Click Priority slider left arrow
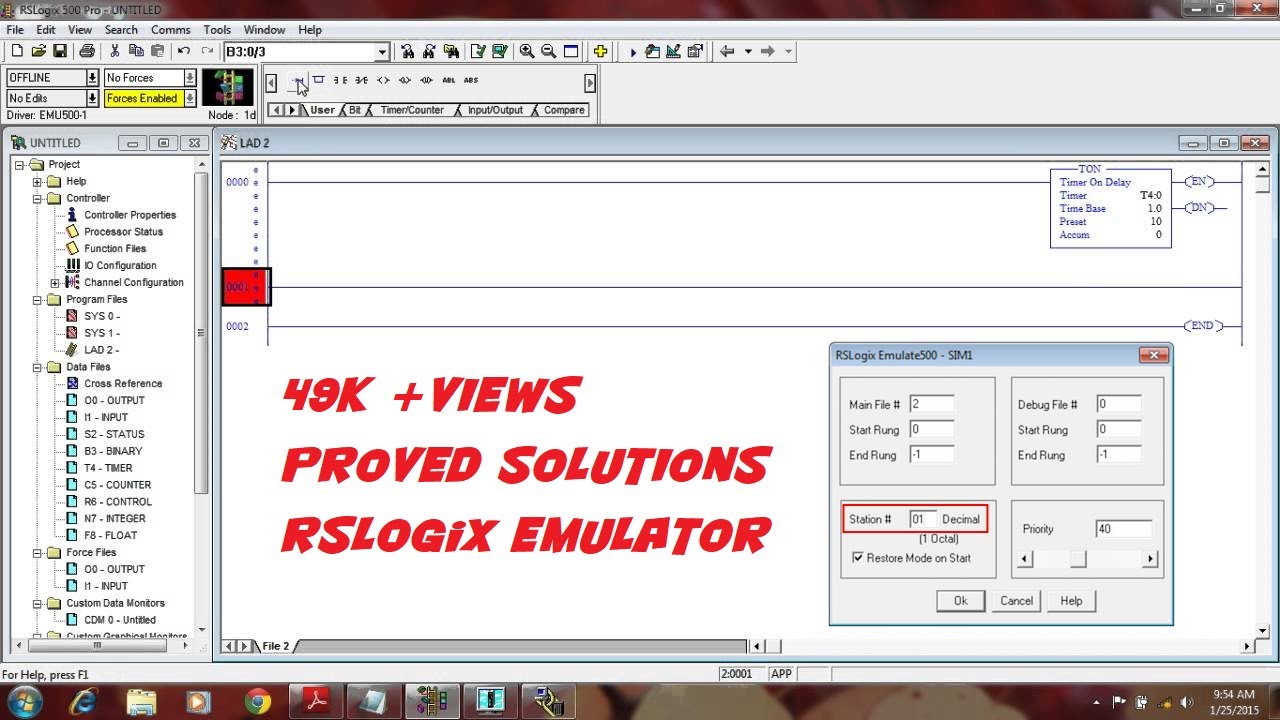 [1024, 559]
